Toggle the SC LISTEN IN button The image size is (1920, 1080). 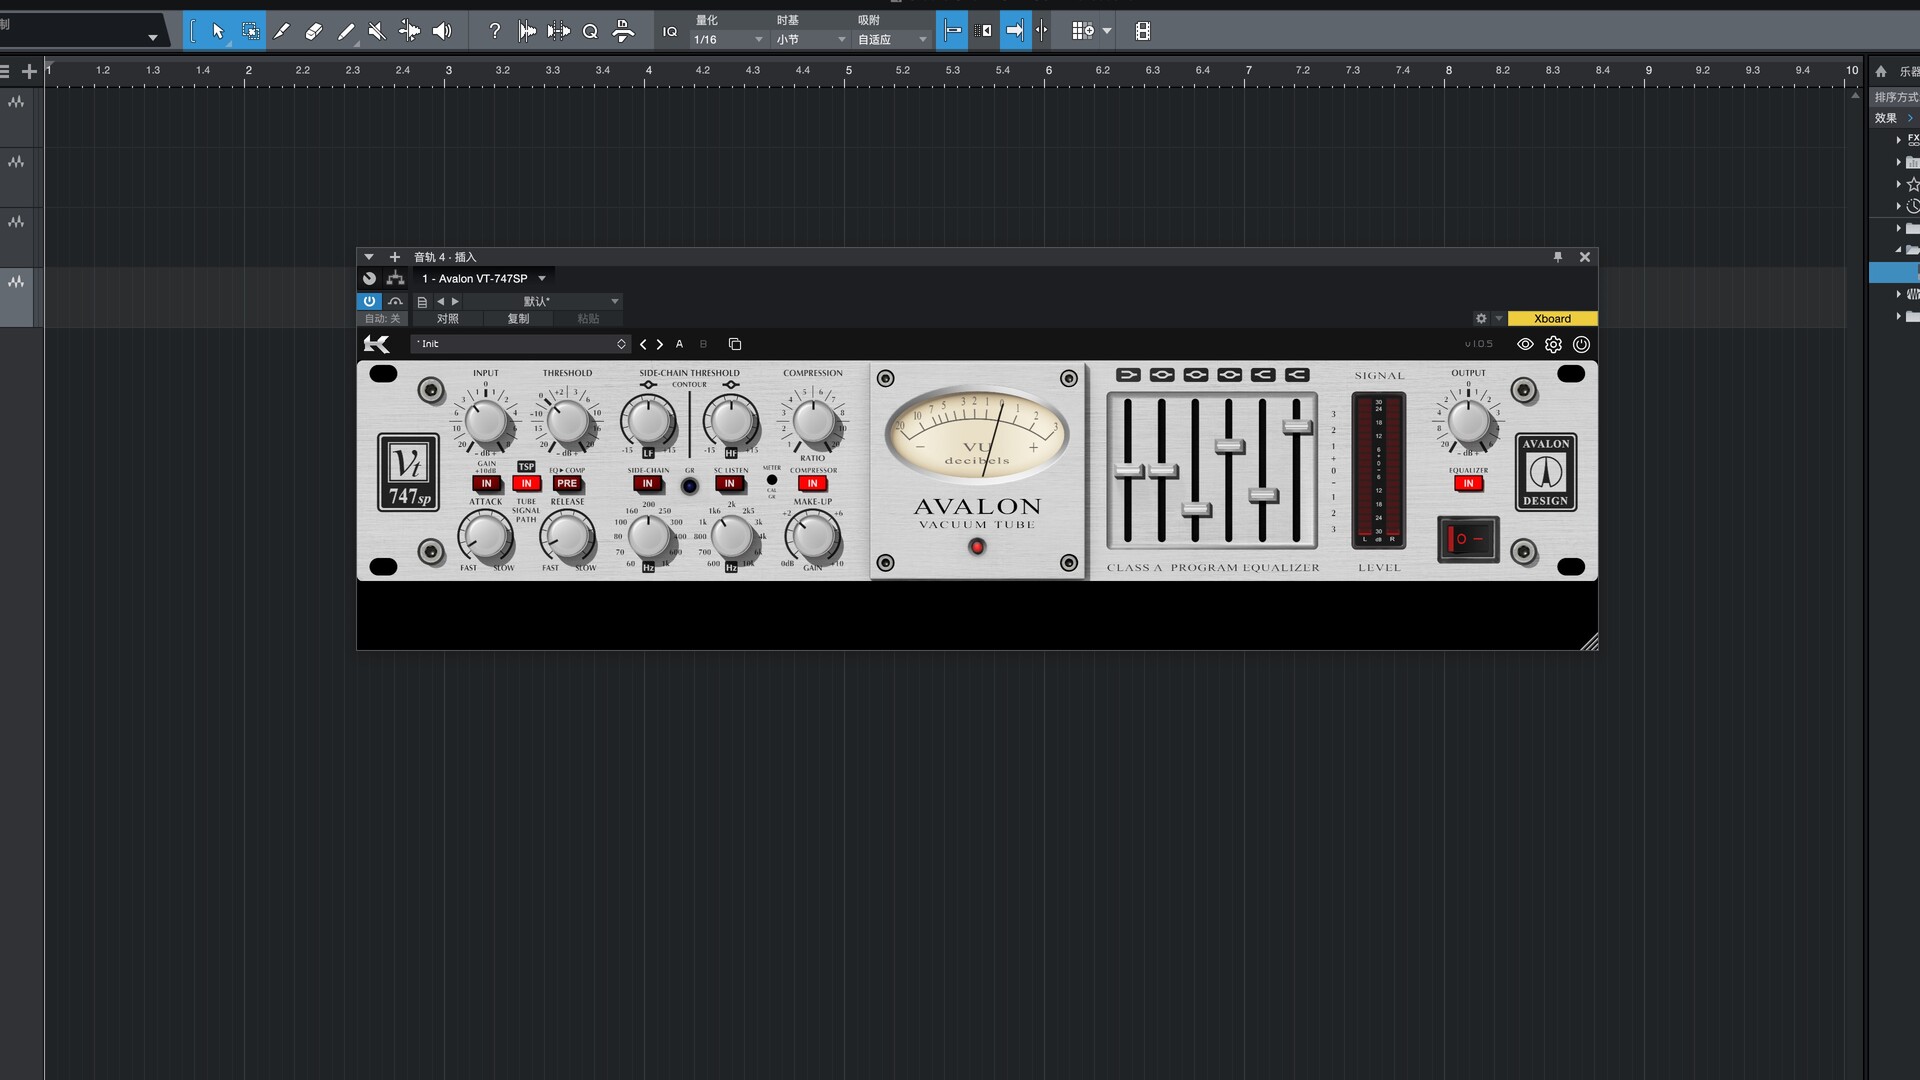point(730,483)
